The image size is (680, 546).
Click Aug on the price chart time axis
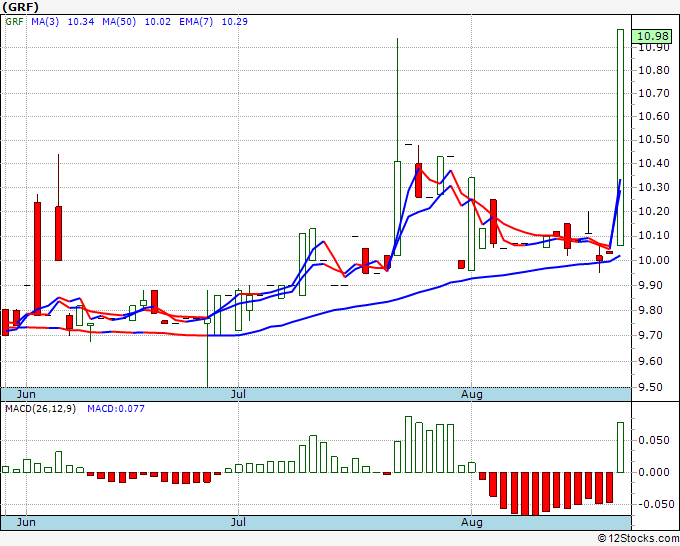pyautogui.click(x=471, y=394)
